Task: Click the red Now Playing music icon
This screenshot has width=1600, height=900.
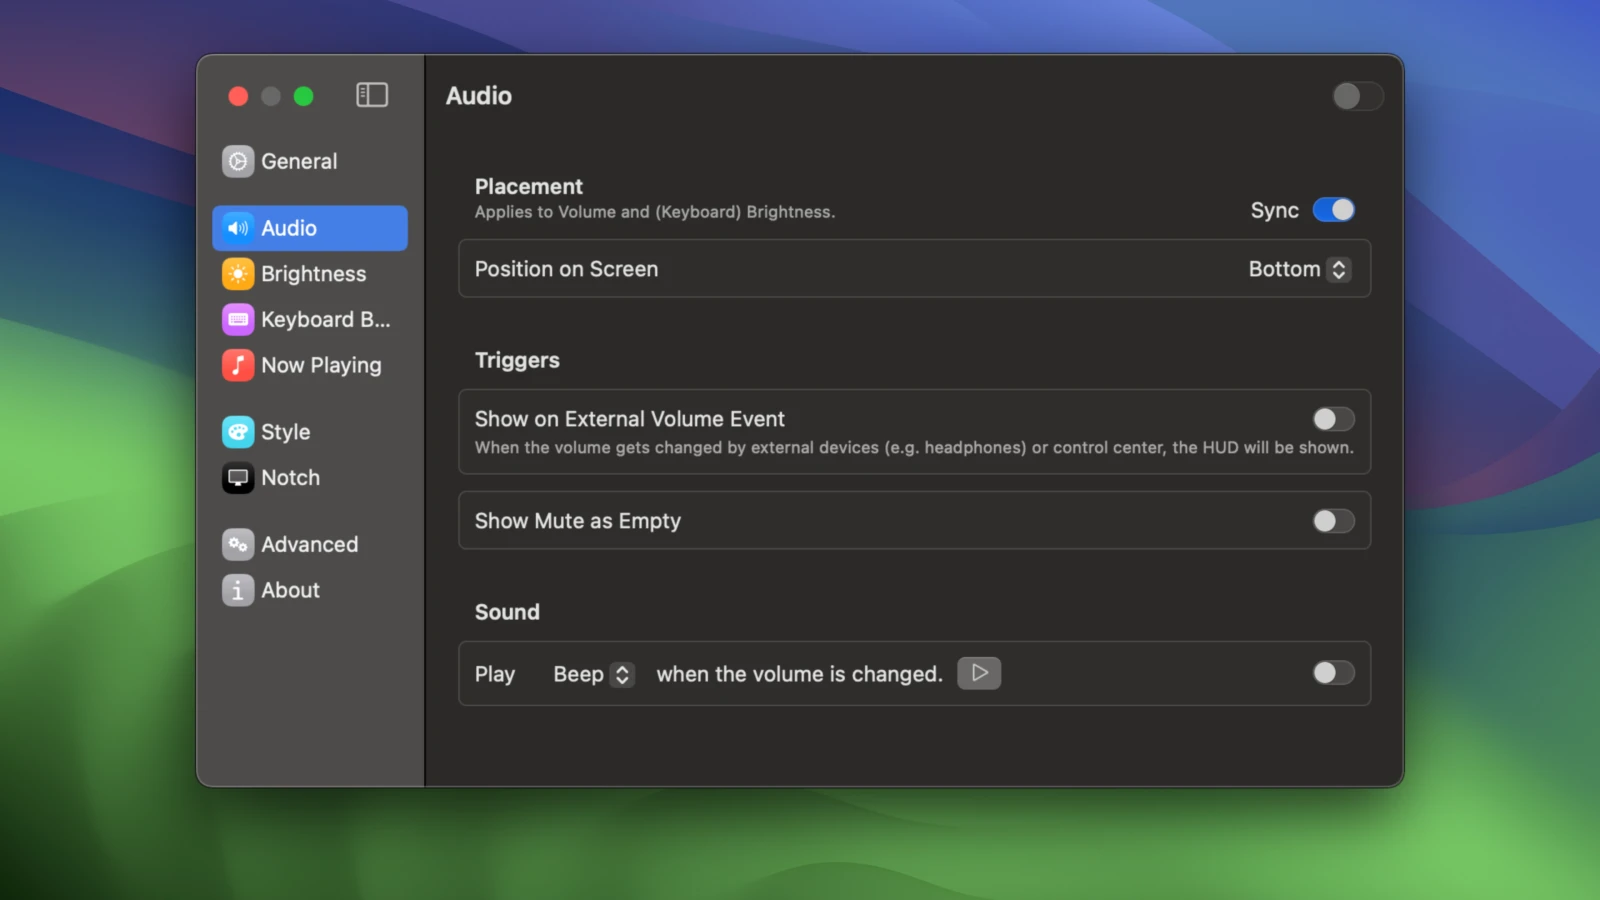Action: (x=238, y=366)
